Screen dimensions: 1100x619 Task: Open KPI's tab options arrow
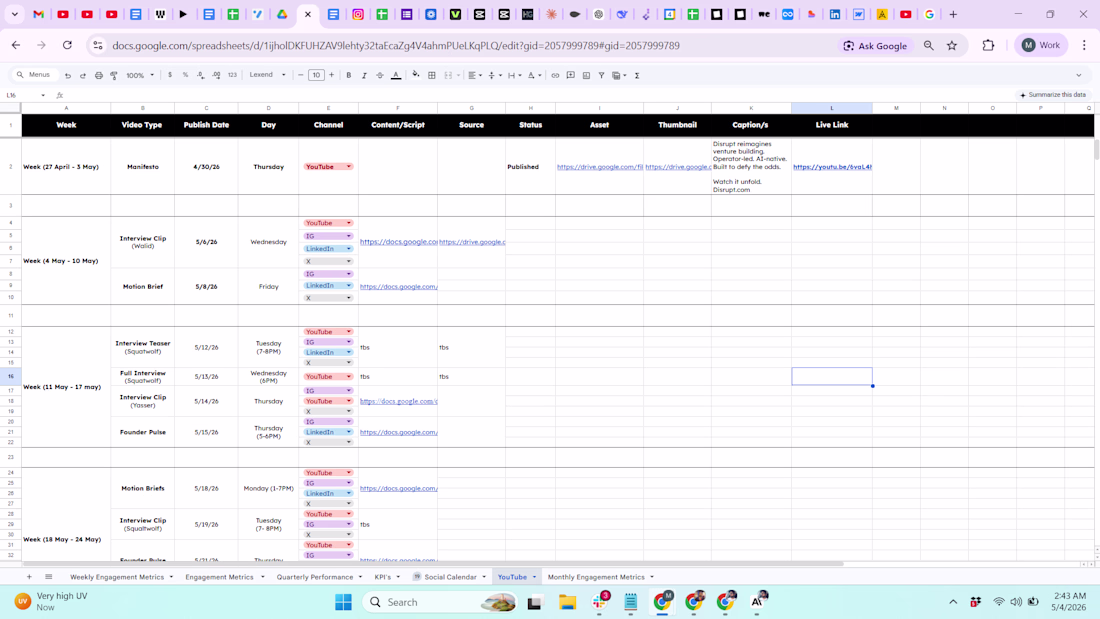coord(398,577)
